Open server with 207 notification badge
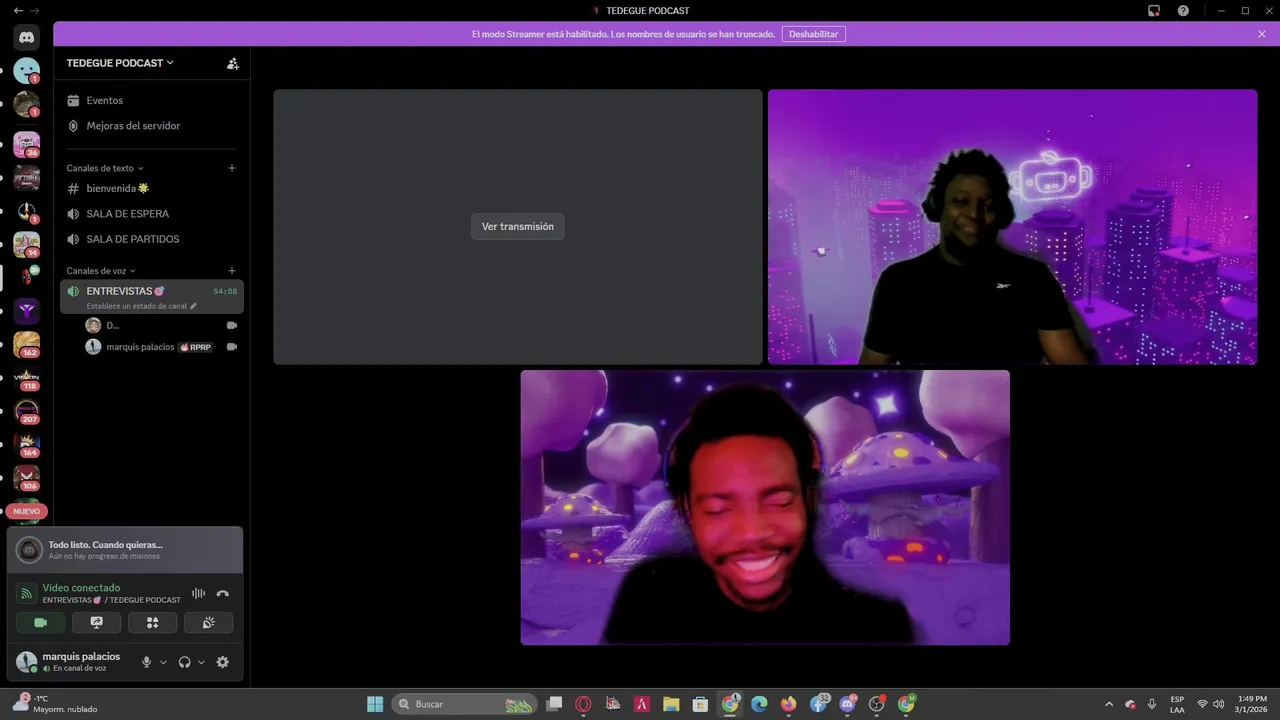This screenshot has width=1280, height=720. click(x=27, y=412)
